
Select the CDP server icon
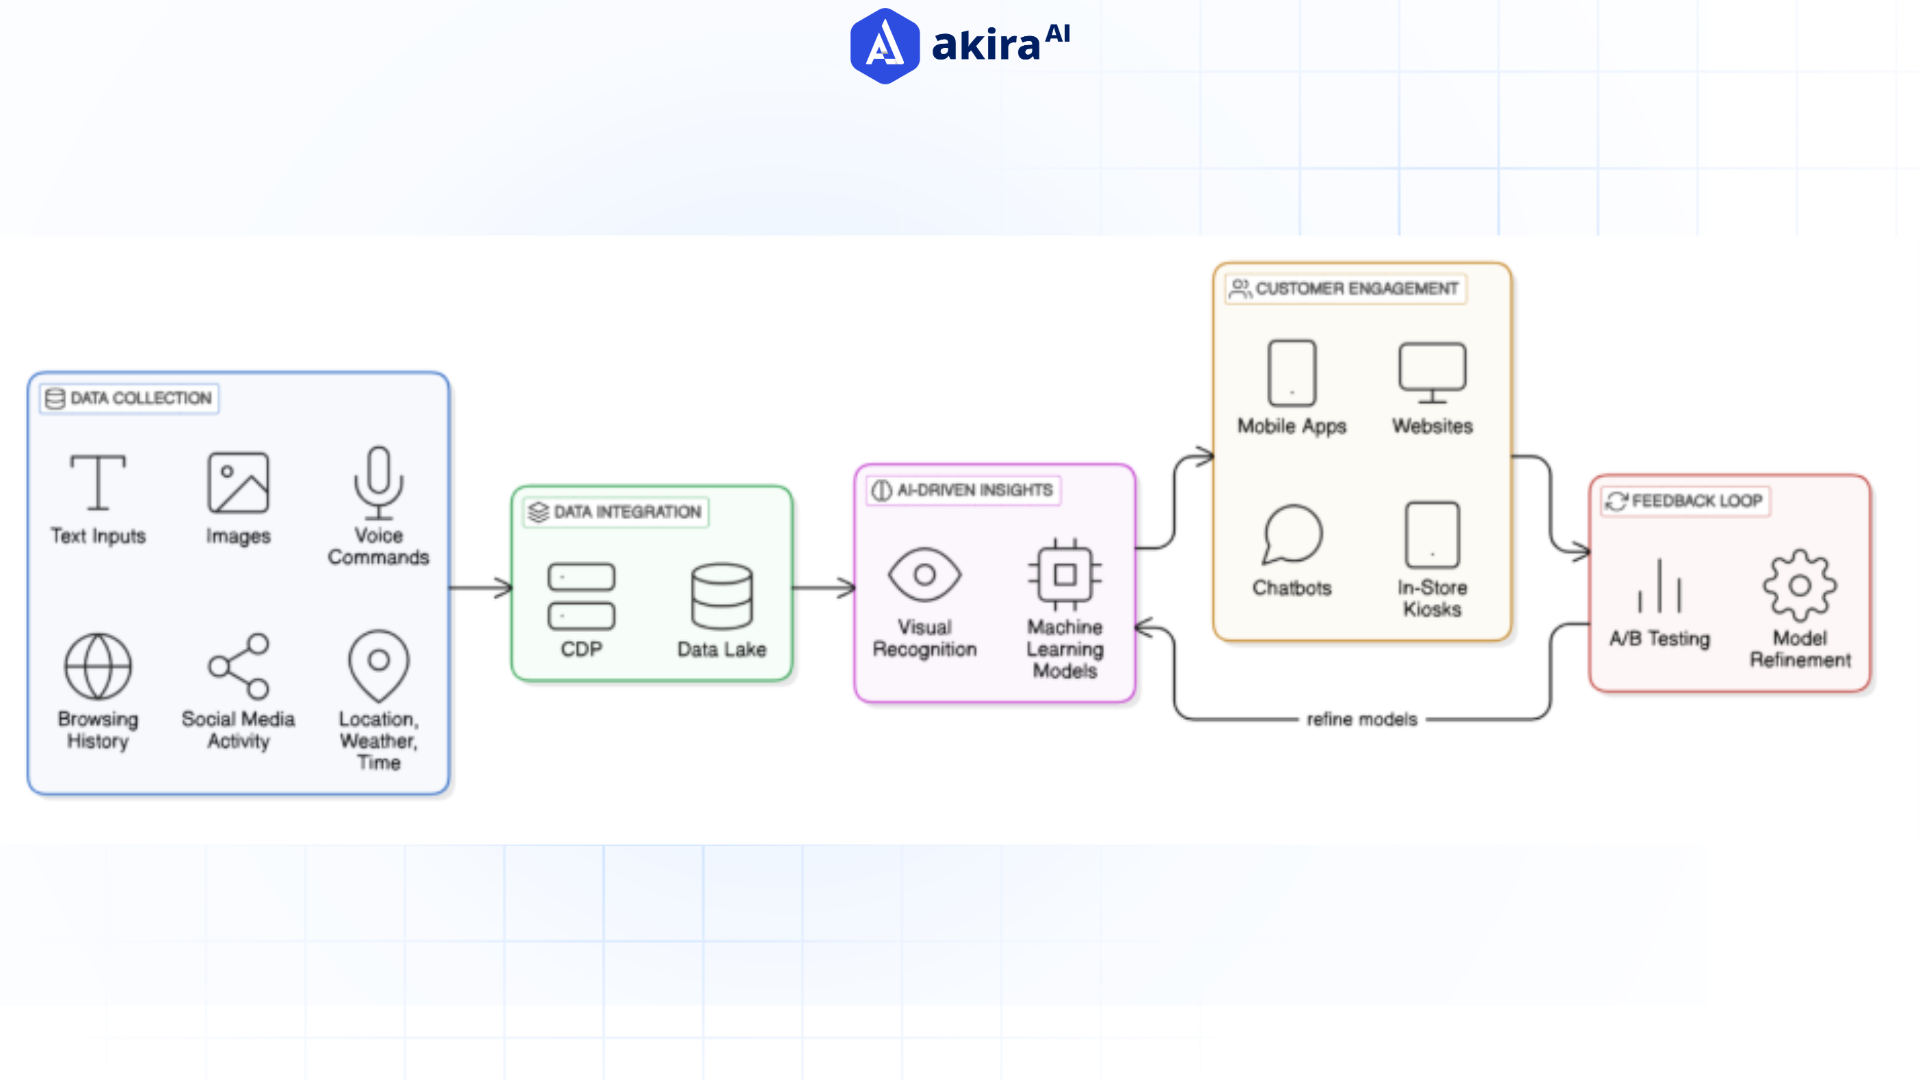[x=581, y=598]
